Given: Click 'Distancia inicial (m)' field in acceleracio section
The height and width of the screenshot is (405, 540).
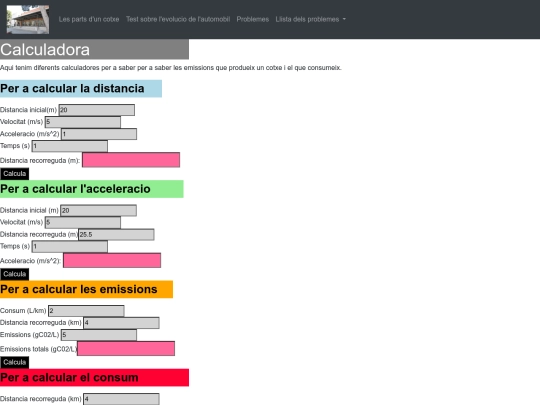Looking at the screenshot, I should (98, 210).
